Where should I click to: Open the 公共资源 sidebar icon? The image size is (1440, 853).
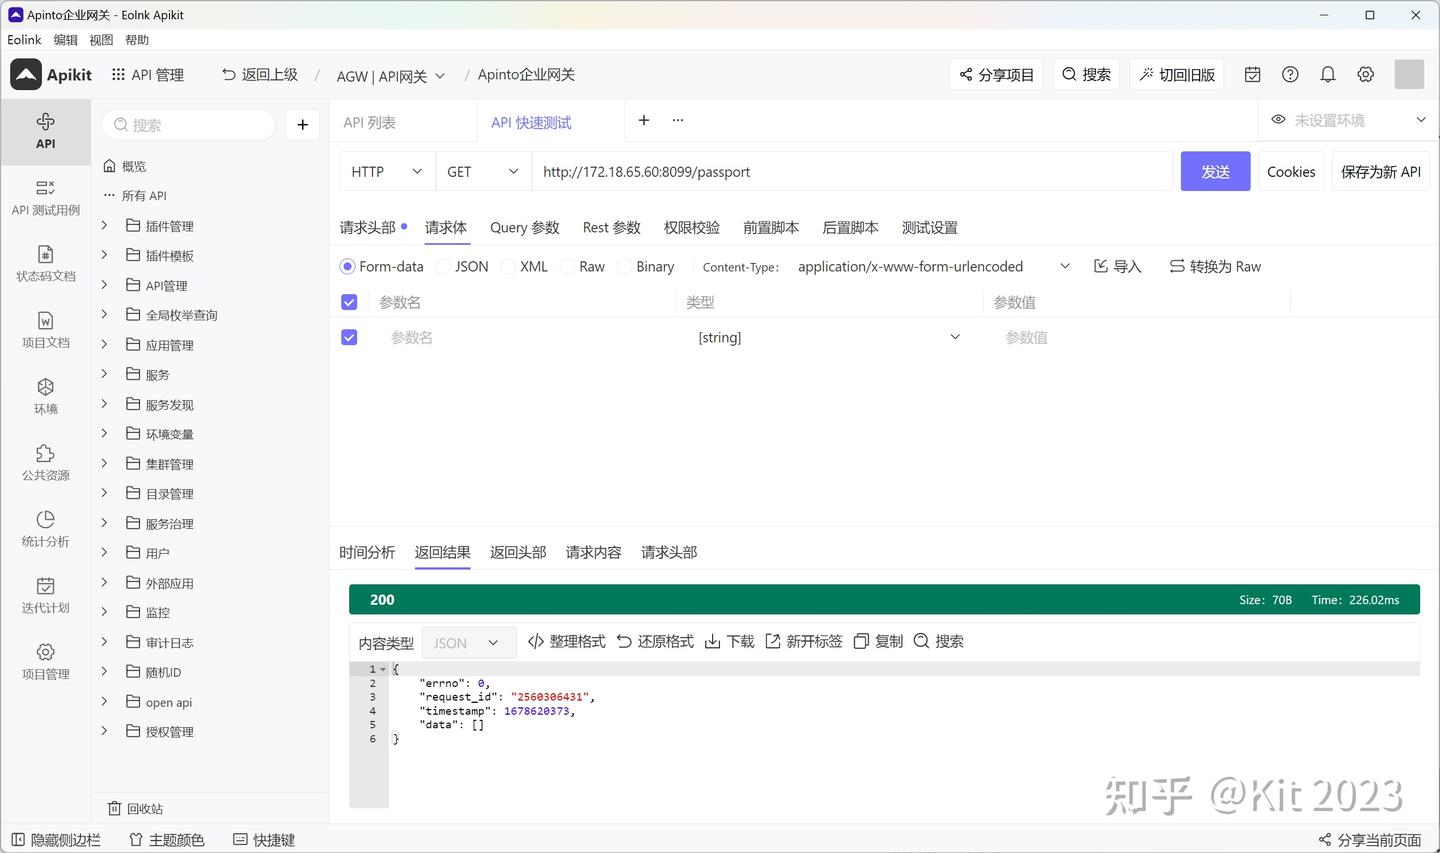click(x=45, y=463)
